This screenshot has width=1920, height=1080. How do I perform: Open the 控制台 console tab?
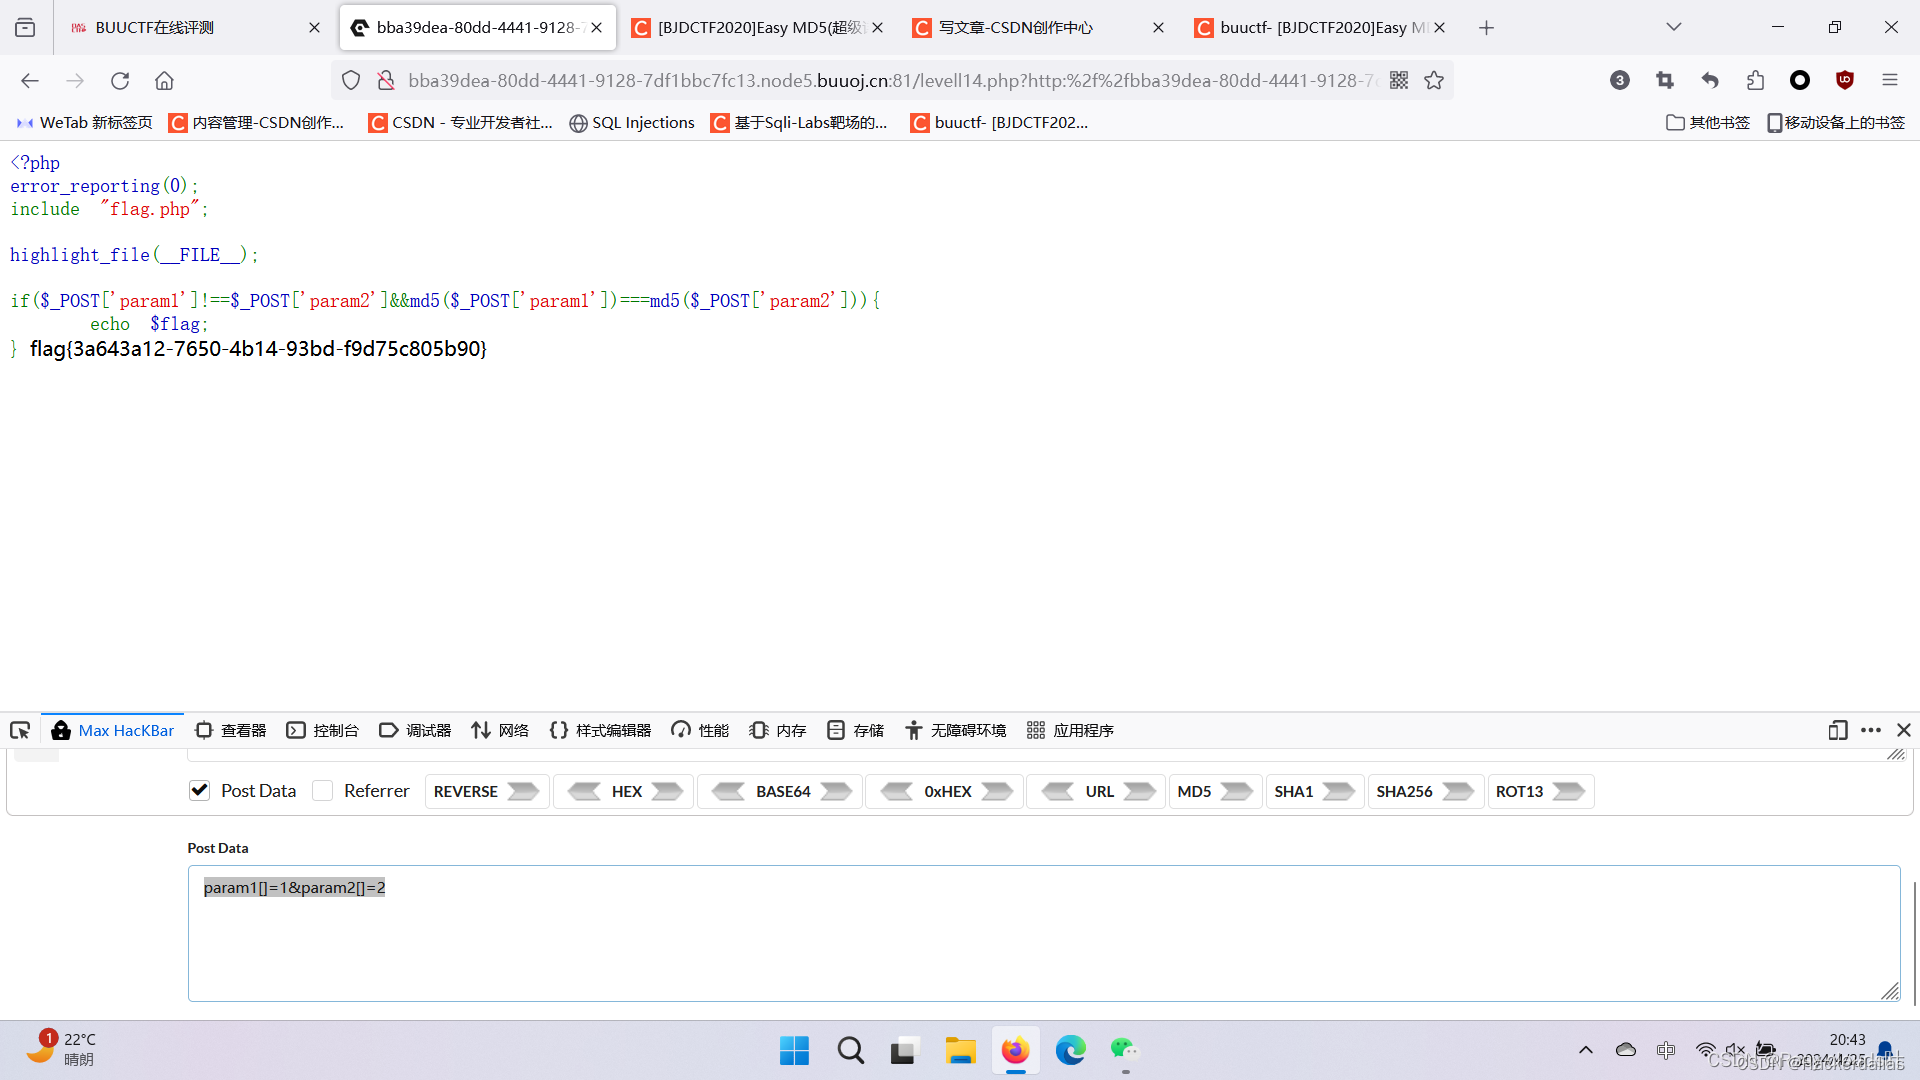[323, 730]
